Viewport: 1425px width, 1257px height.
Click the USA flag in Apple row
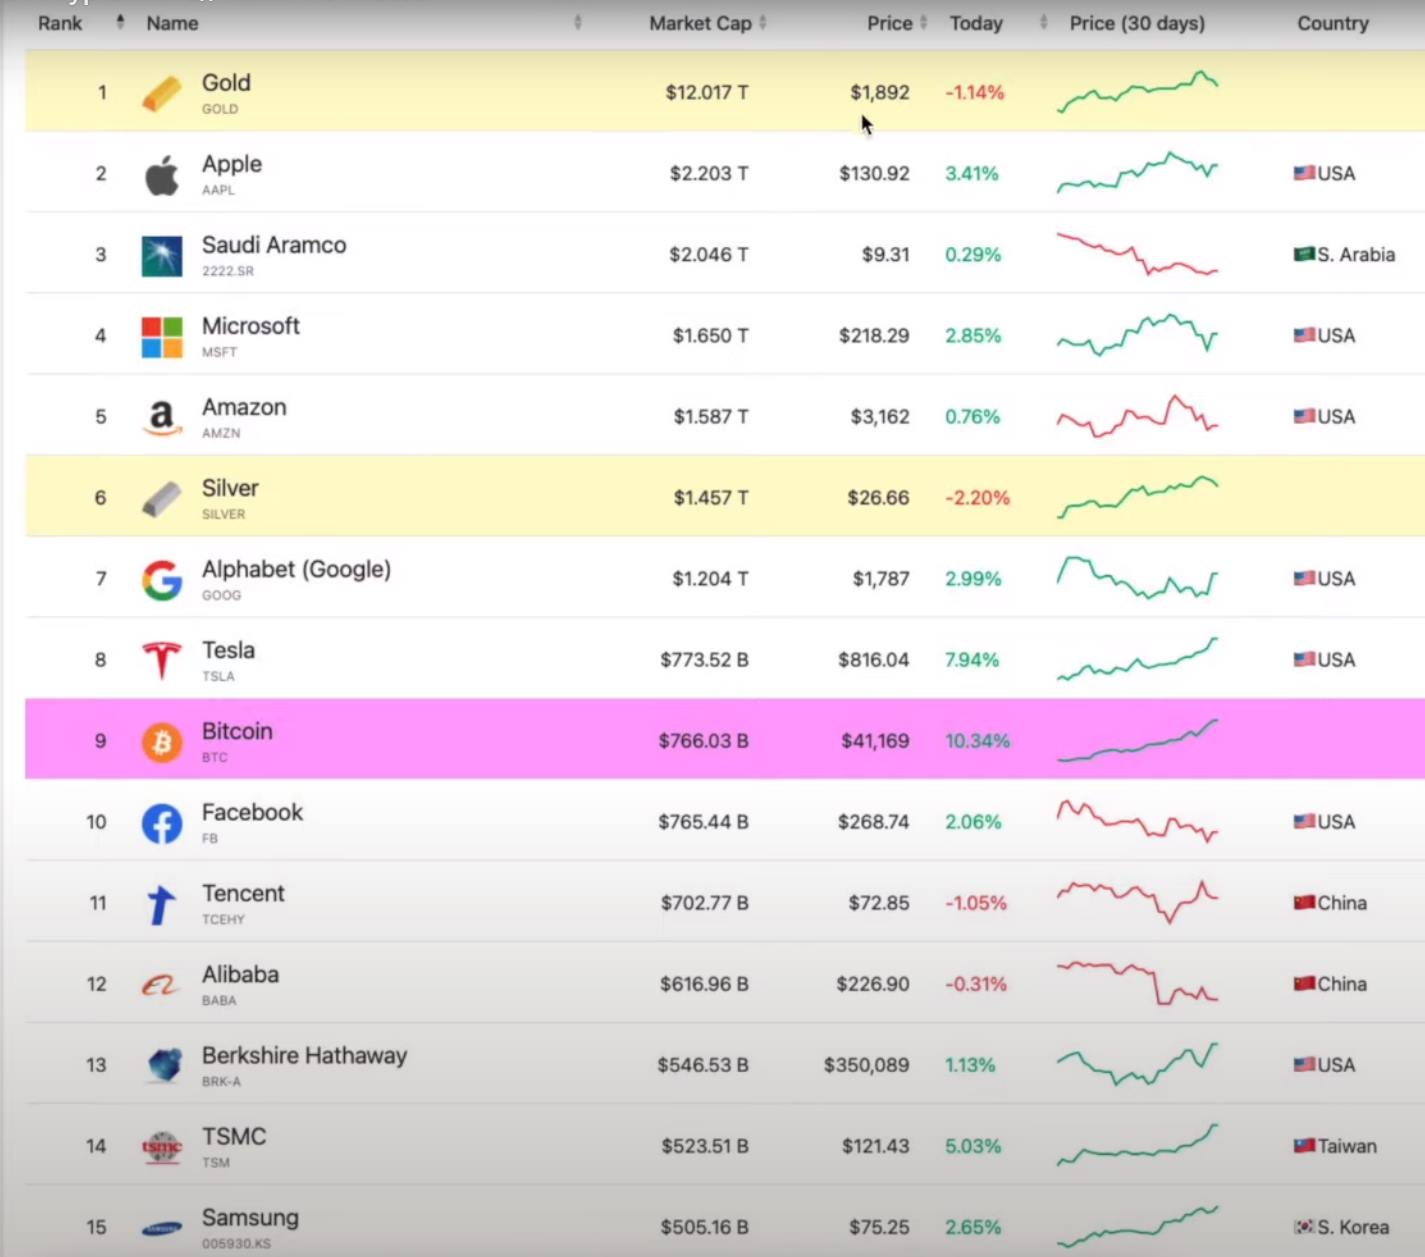click(1304, 173)
